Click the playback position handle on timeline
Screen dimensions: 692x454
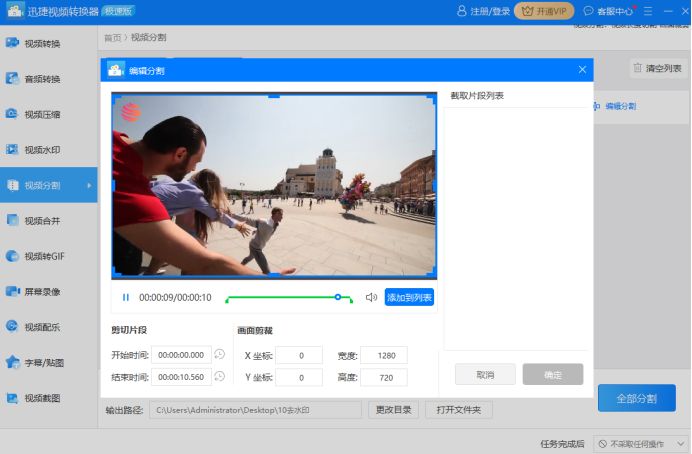click(x=338, y=297)
